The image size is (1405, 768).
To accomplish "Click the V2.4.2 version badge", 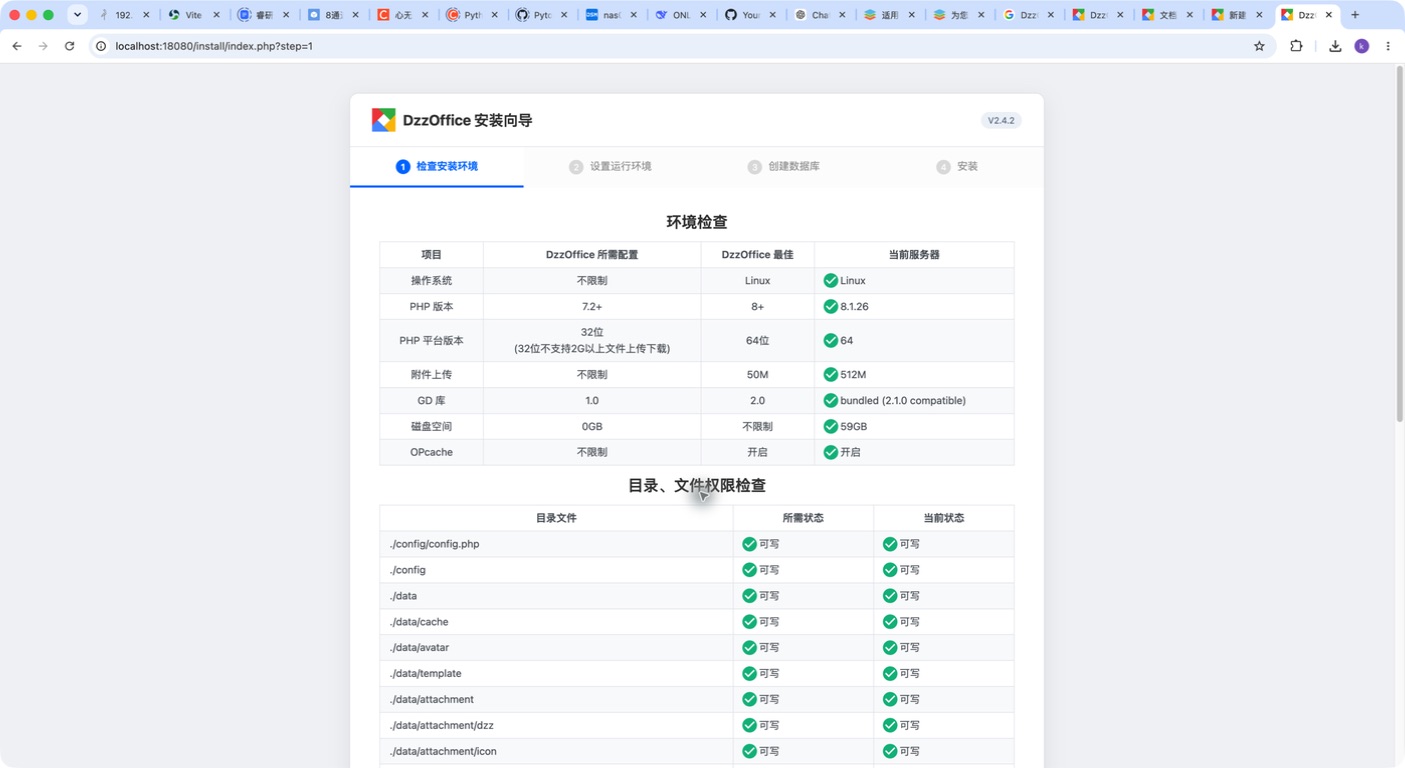I will [x=1001, y=120].
